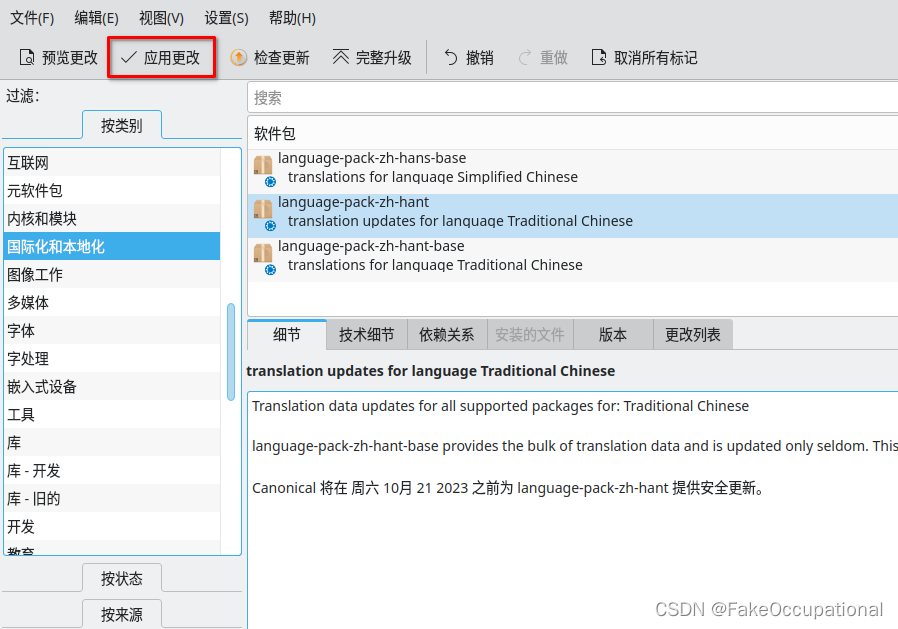Focus the 搜索 search field

573,97
